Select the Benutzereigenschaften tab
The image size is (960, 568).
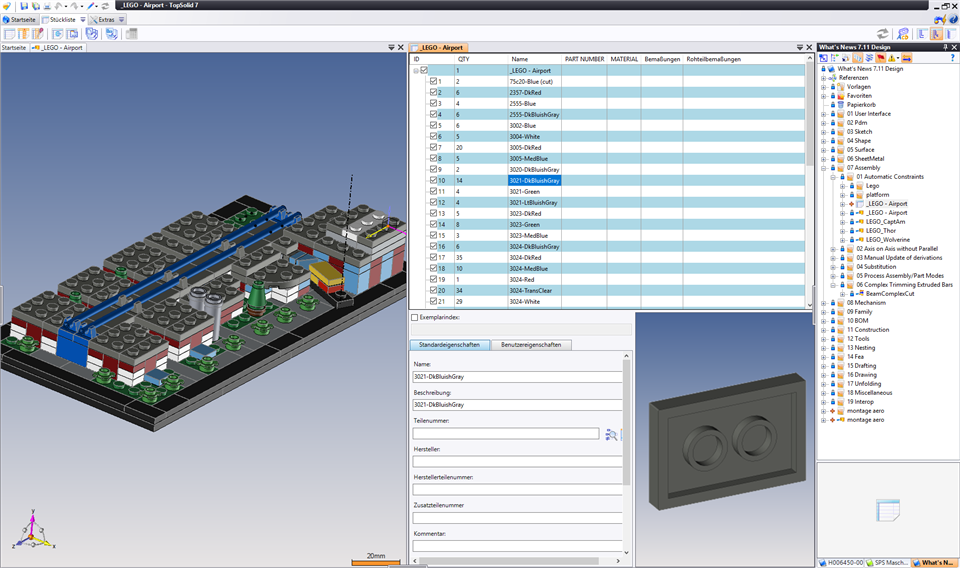pyautogui.click(x=531, y=345)
